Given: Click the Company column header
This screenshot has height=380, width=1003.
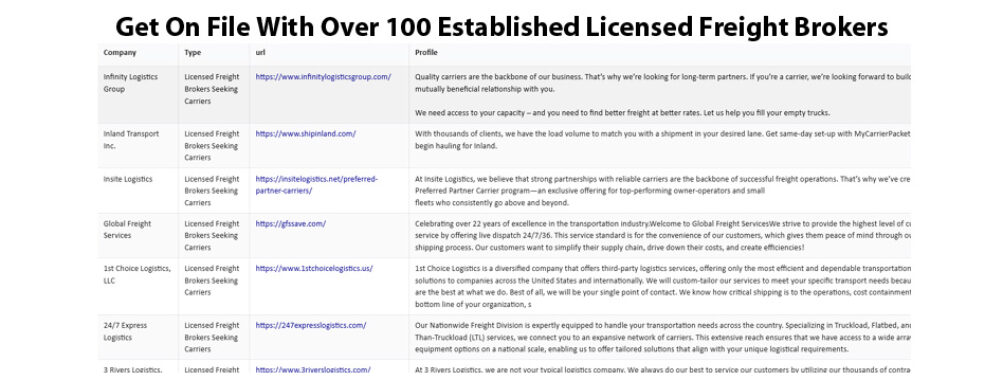Looking at the screenshot, I should [x=120, y=52].
